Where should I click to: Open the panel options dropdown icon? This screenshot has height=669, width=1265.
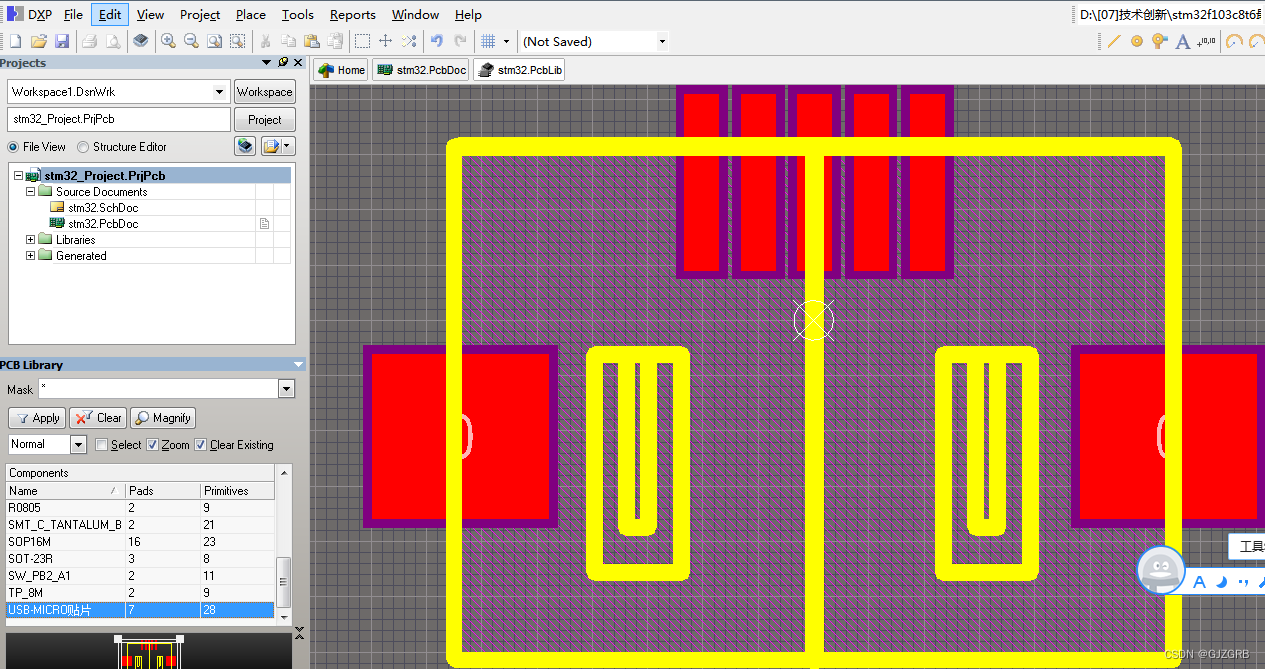pyautogui.click(x=277, y=146)
